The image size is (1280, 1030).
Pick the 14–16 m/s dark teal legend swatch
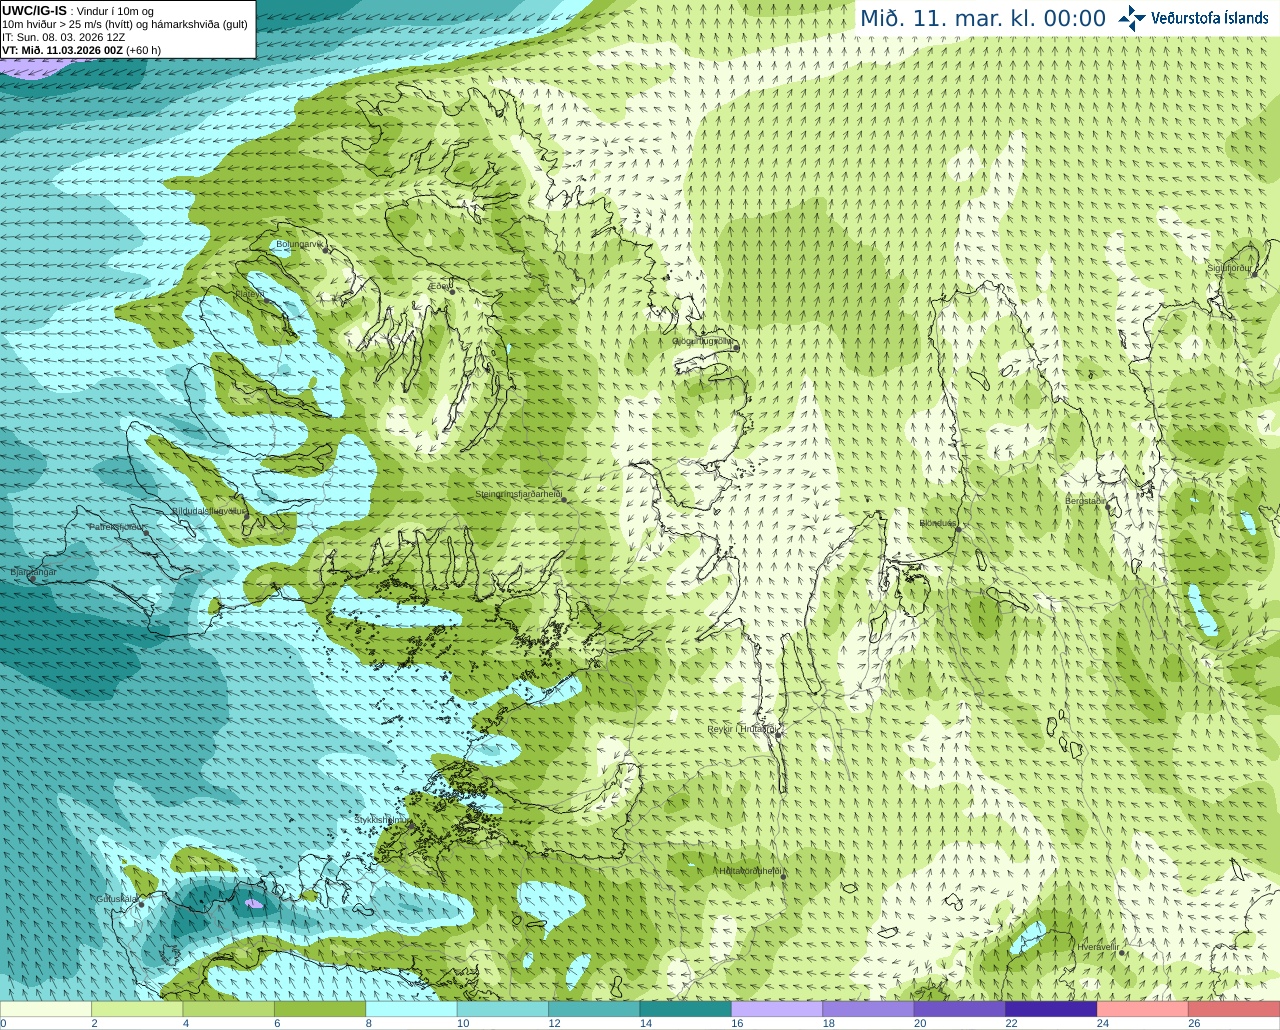(x=686, y=1010)
